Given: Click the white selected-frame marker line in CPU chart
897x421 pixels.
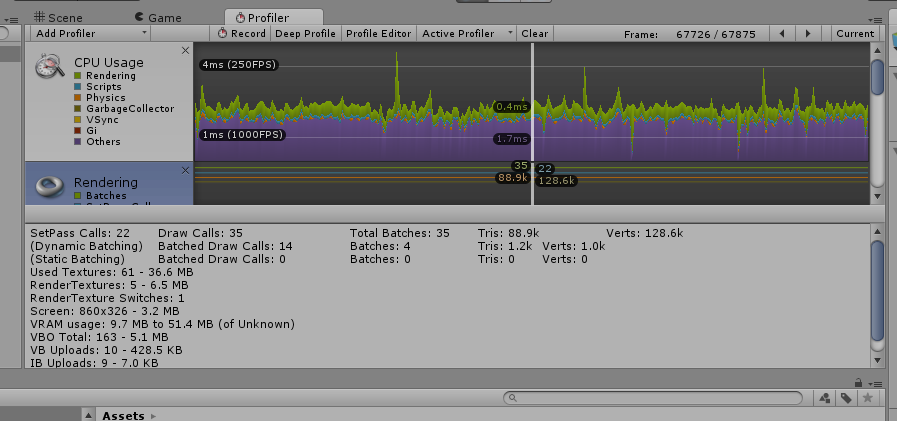Looking at the screenshot, I should coord(533,102).
